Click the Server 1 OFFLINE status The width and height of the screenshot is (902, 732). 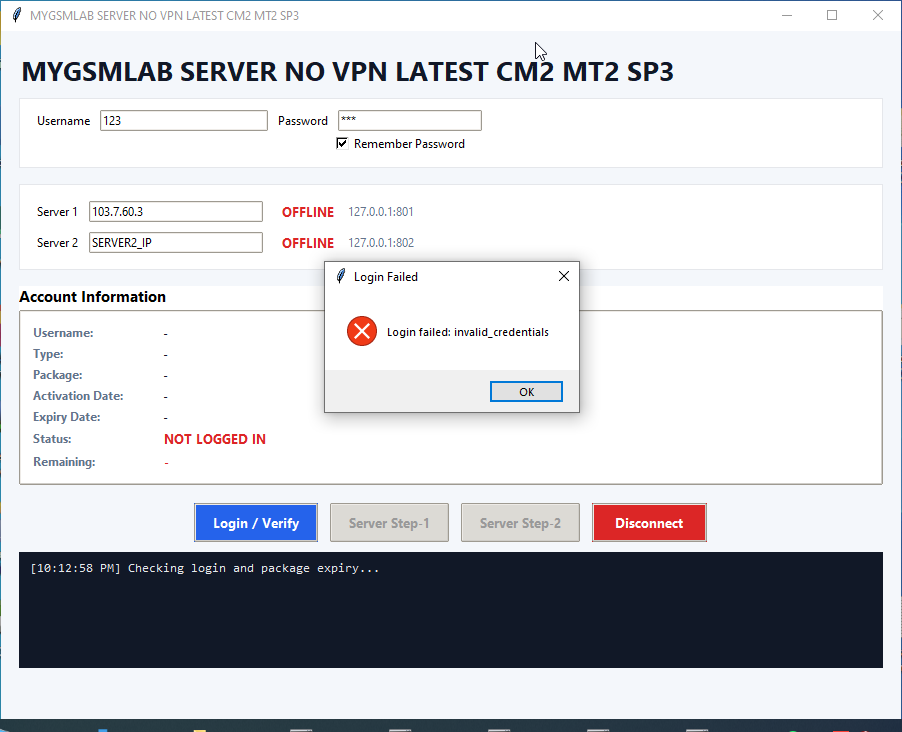pos(308,212)
